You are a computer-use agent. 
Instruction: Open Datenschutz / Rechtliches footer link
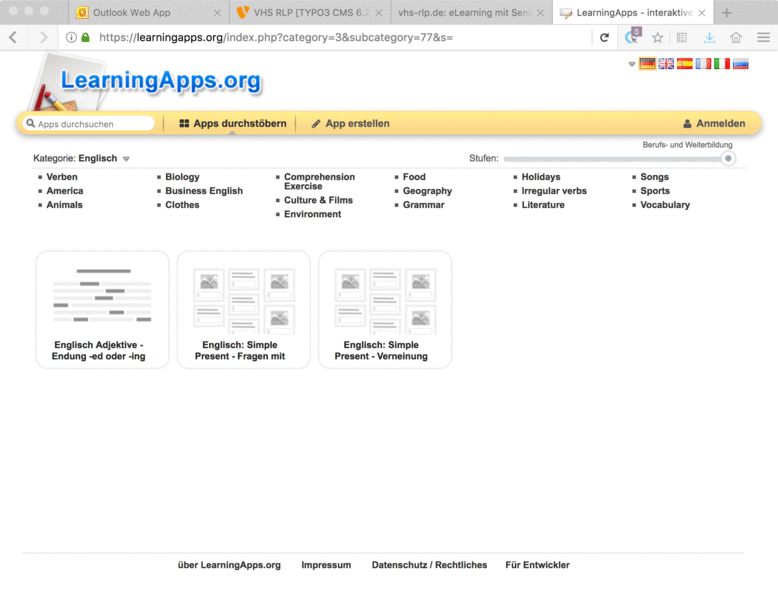click(429, 565)
